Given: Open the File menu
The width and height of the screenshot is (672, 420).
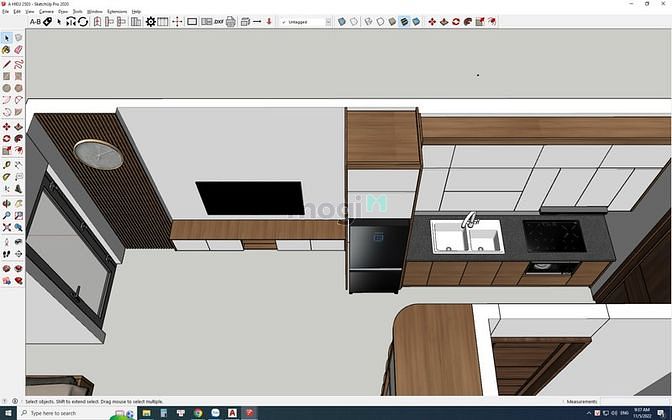Looking at the screenshot, I should tap(5, 12).
